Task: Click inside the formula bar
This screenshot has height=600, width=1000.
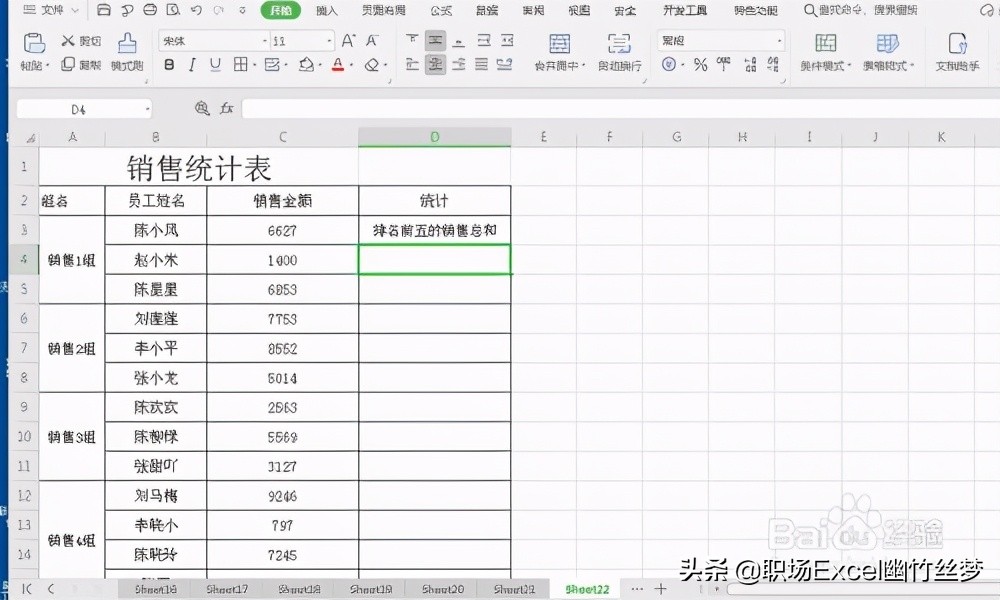Action: tap(619, 109)
